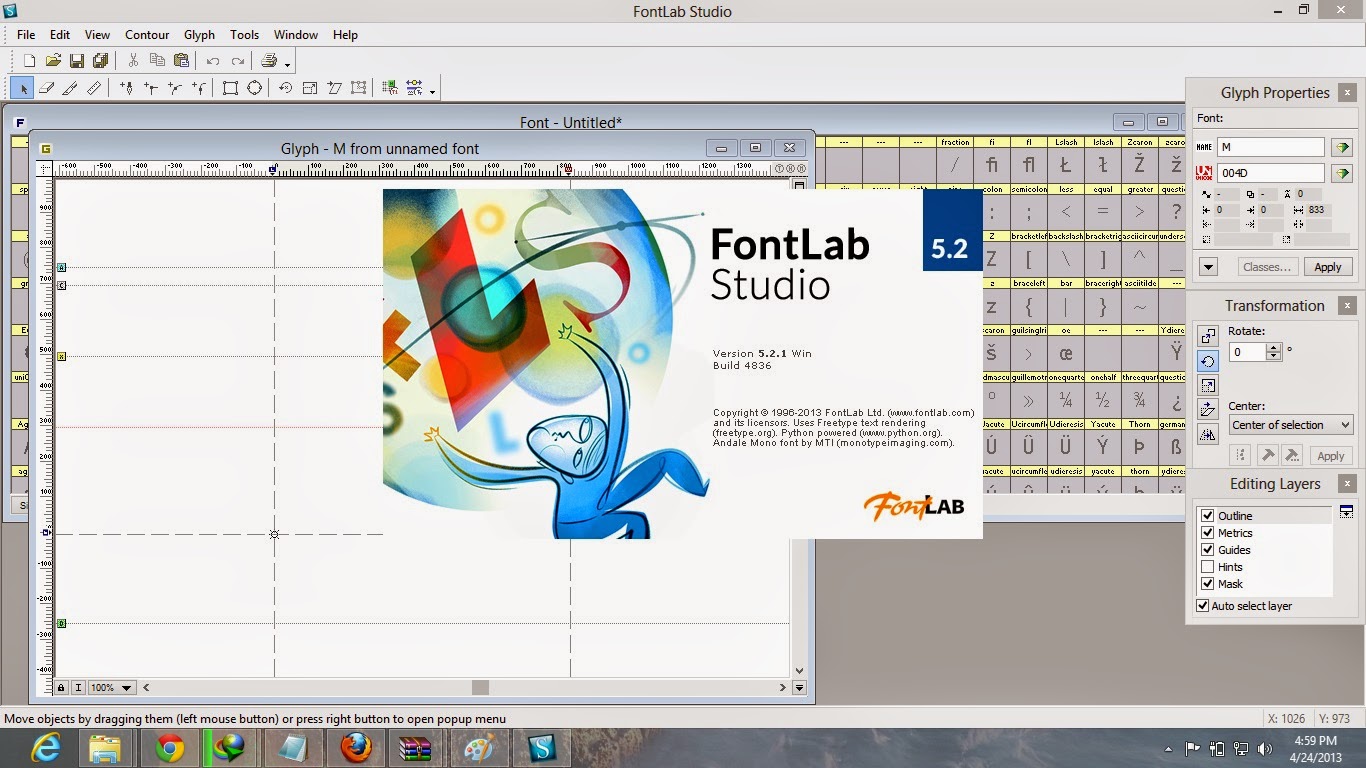Open the File menu
This screenshot has width=1366, height=768.
point(26,34)
